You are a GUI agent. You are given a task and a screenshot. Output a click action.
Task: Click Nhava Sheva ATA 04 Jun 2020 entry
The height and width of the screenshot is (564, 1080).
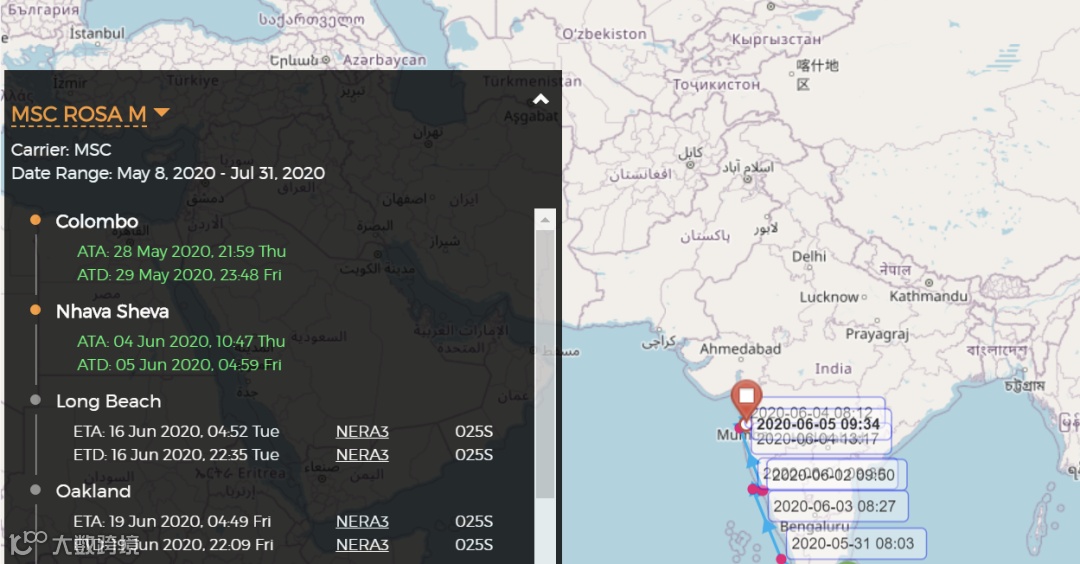tap(181, 342)
